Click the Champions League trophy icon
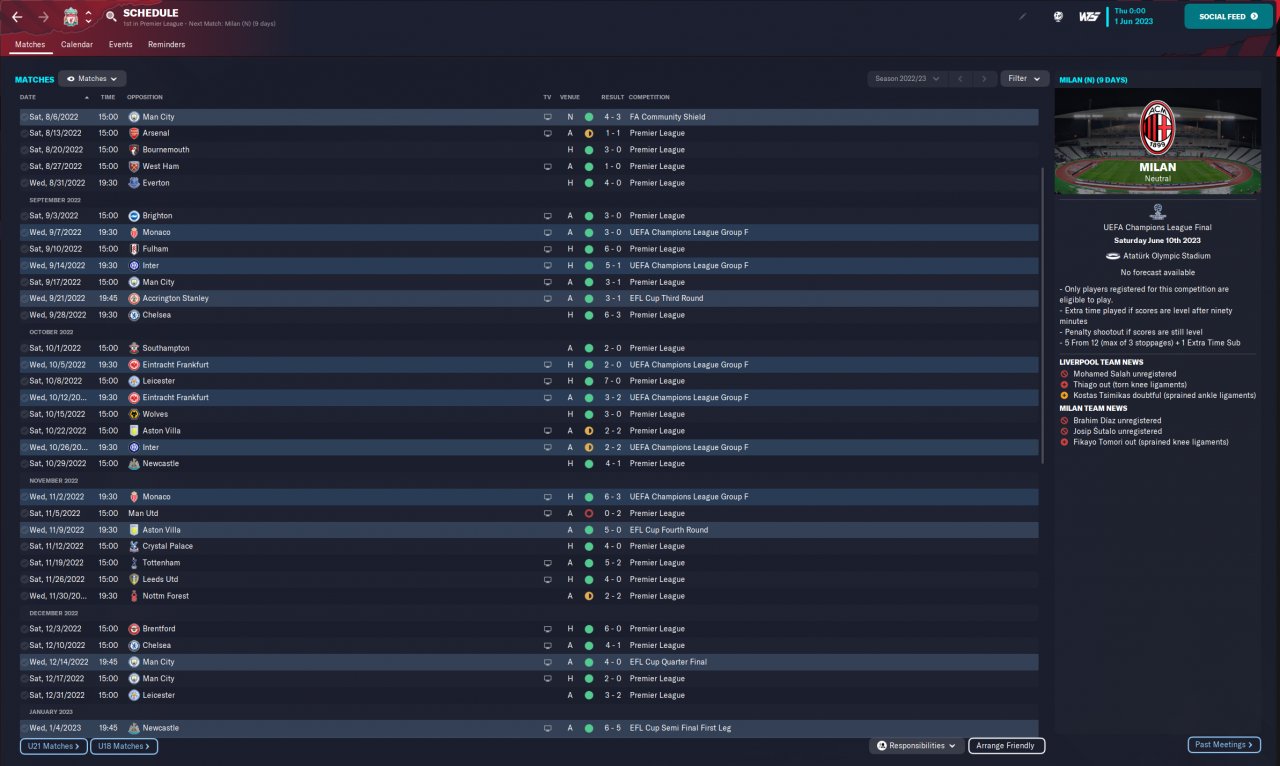1280x766 pixels. (1157, 211)
